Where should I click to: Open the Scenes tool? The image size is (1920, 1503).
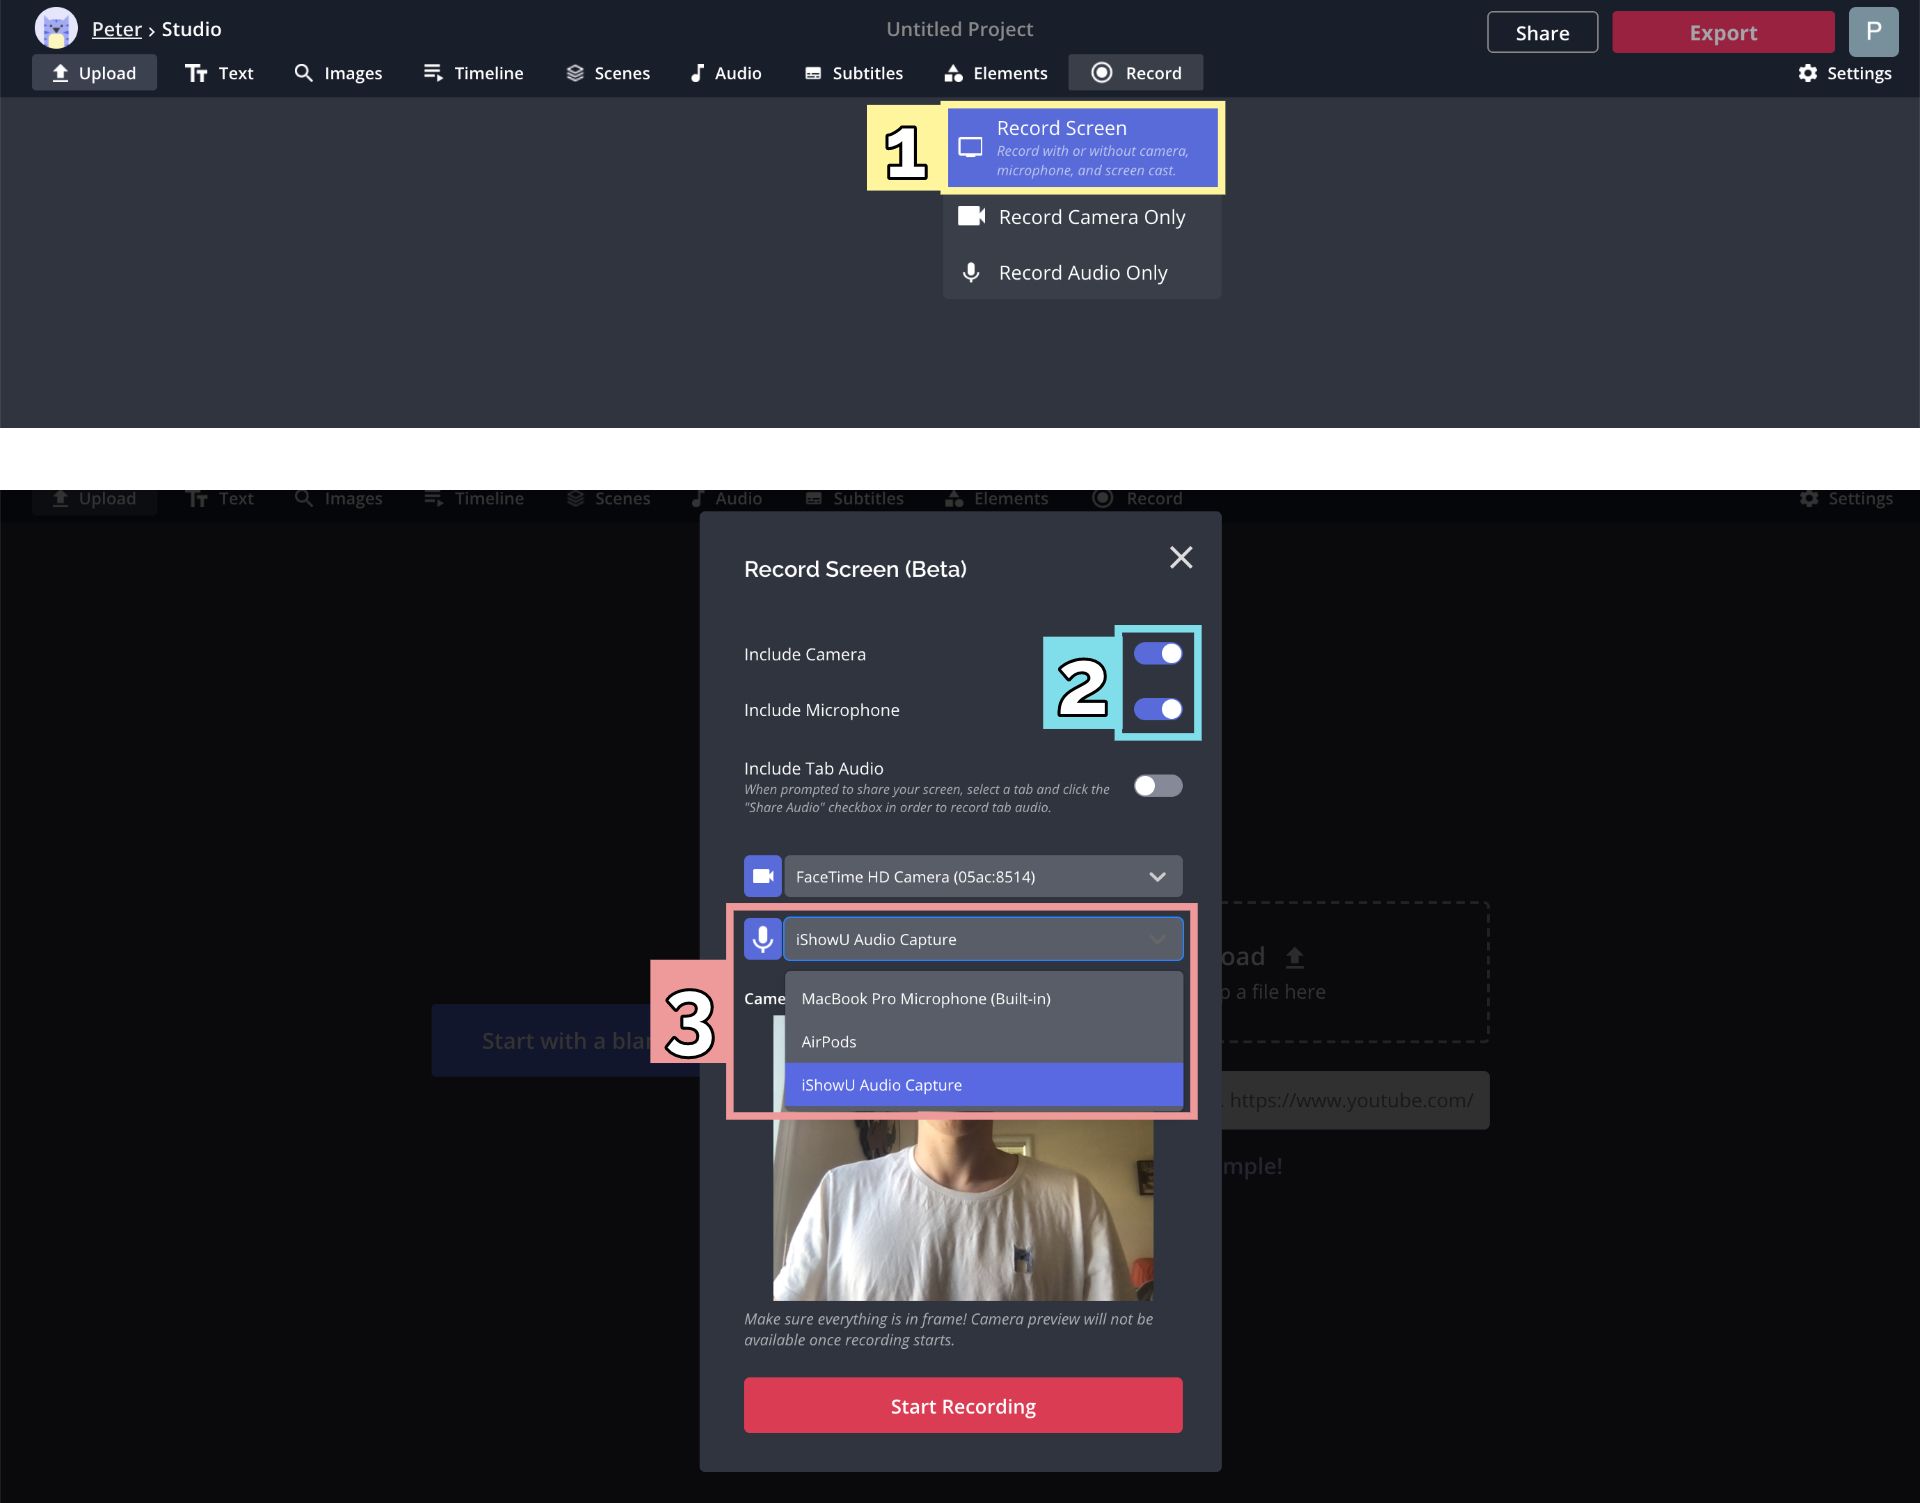coord(607,73)
